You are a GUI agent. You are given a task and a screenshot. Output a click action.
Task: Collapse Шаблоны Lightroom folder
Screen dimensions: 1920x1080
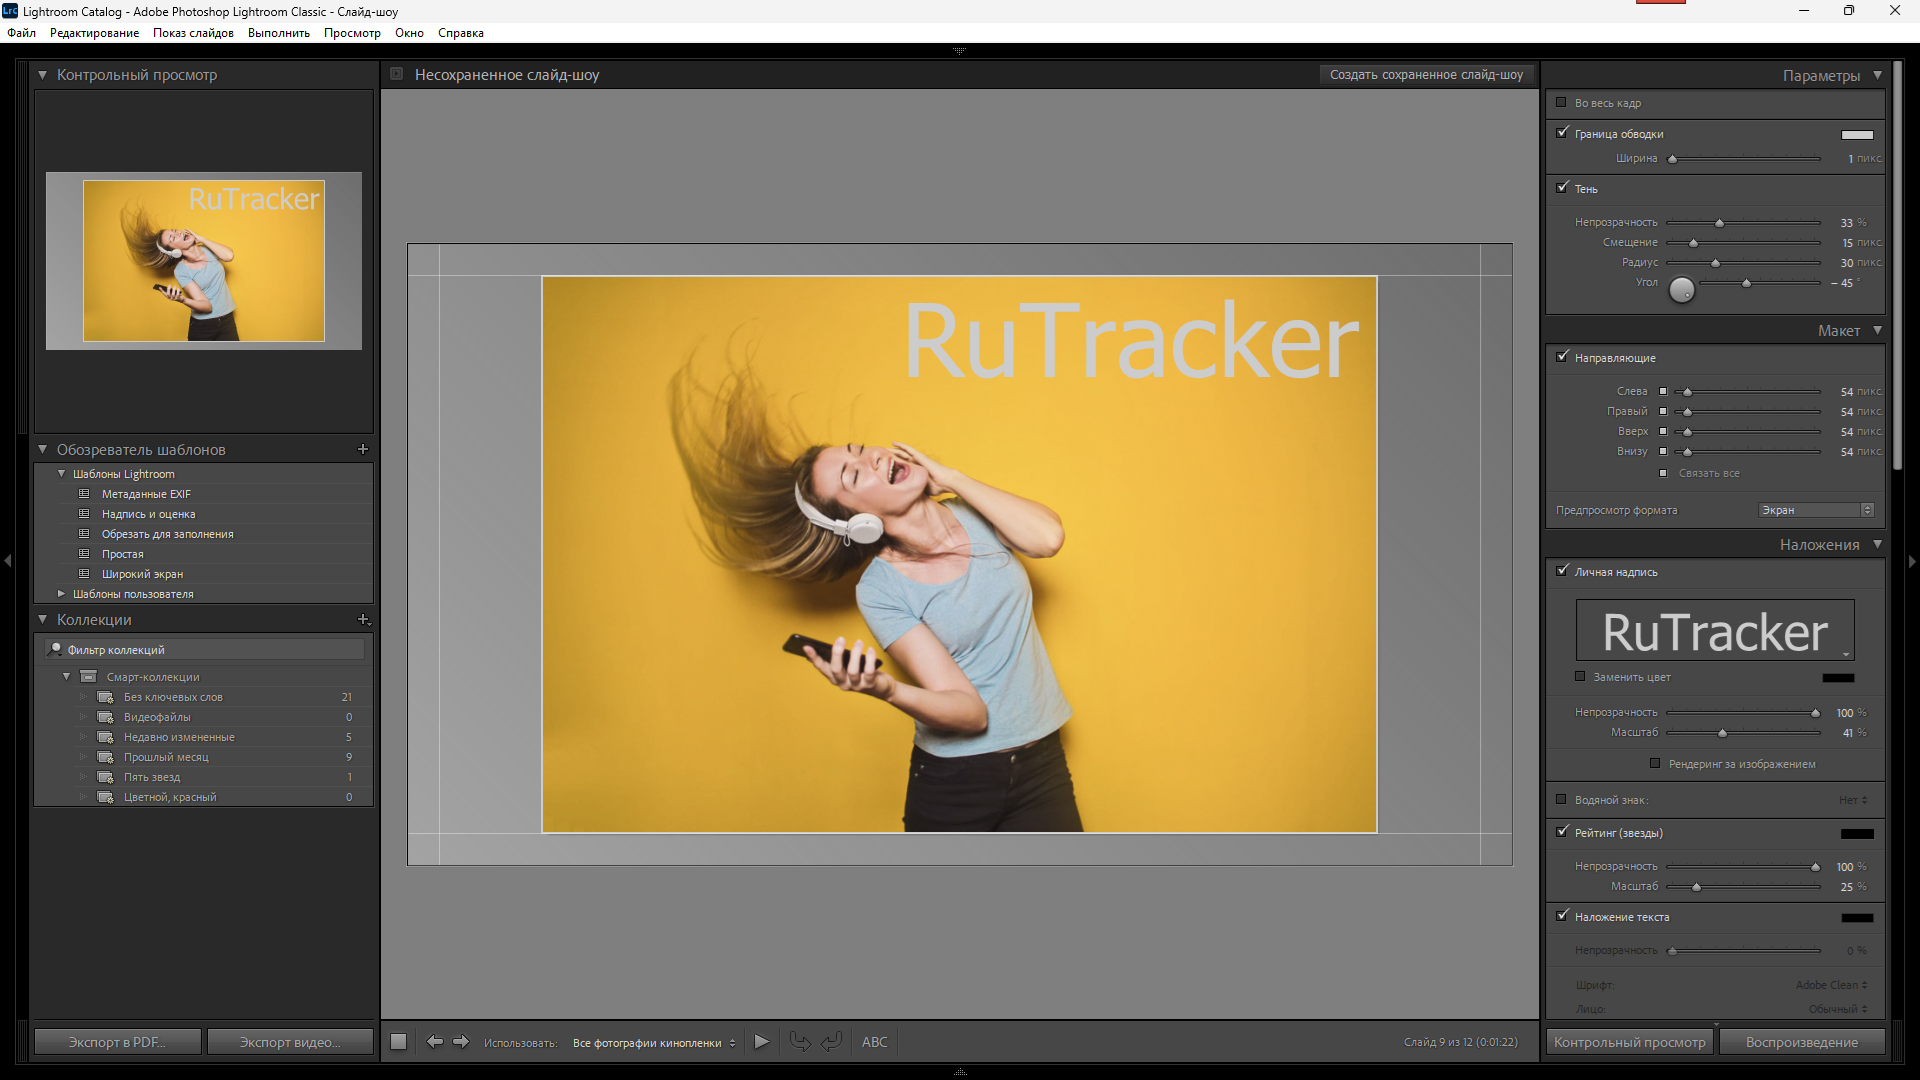point(62,474)
